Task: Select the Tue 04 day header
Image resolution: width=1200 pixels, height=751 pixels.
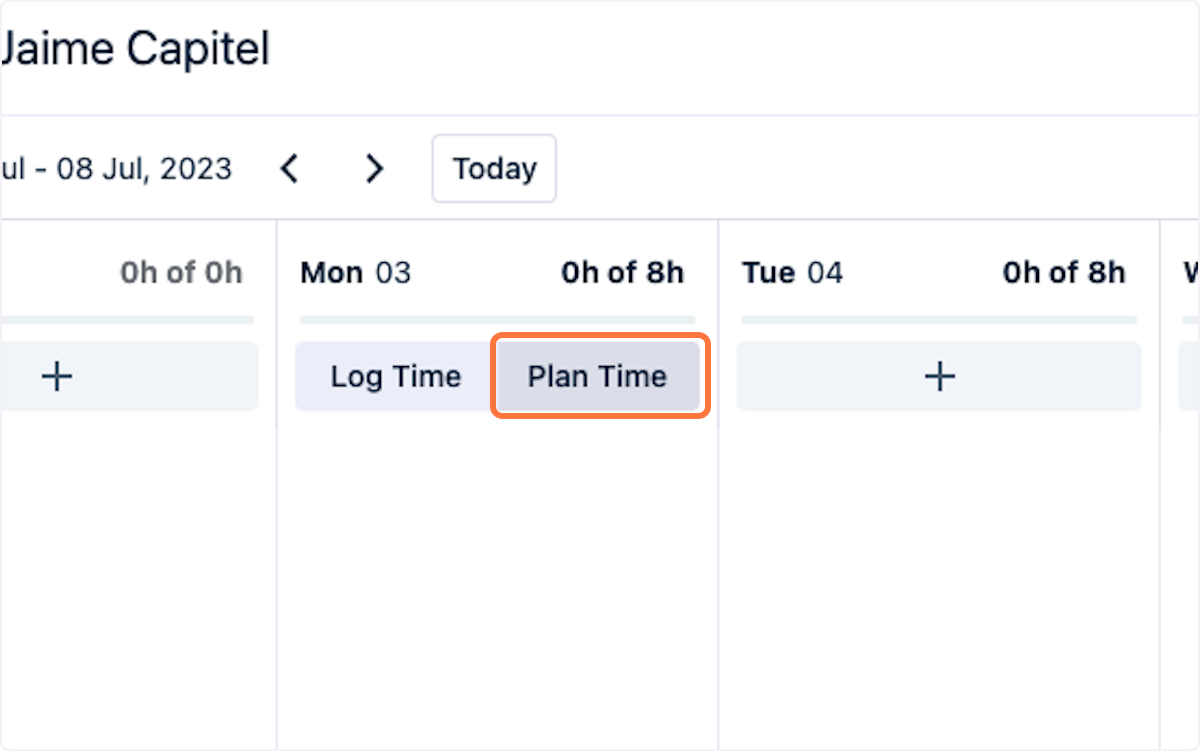Action: click(x=793, y=273)
